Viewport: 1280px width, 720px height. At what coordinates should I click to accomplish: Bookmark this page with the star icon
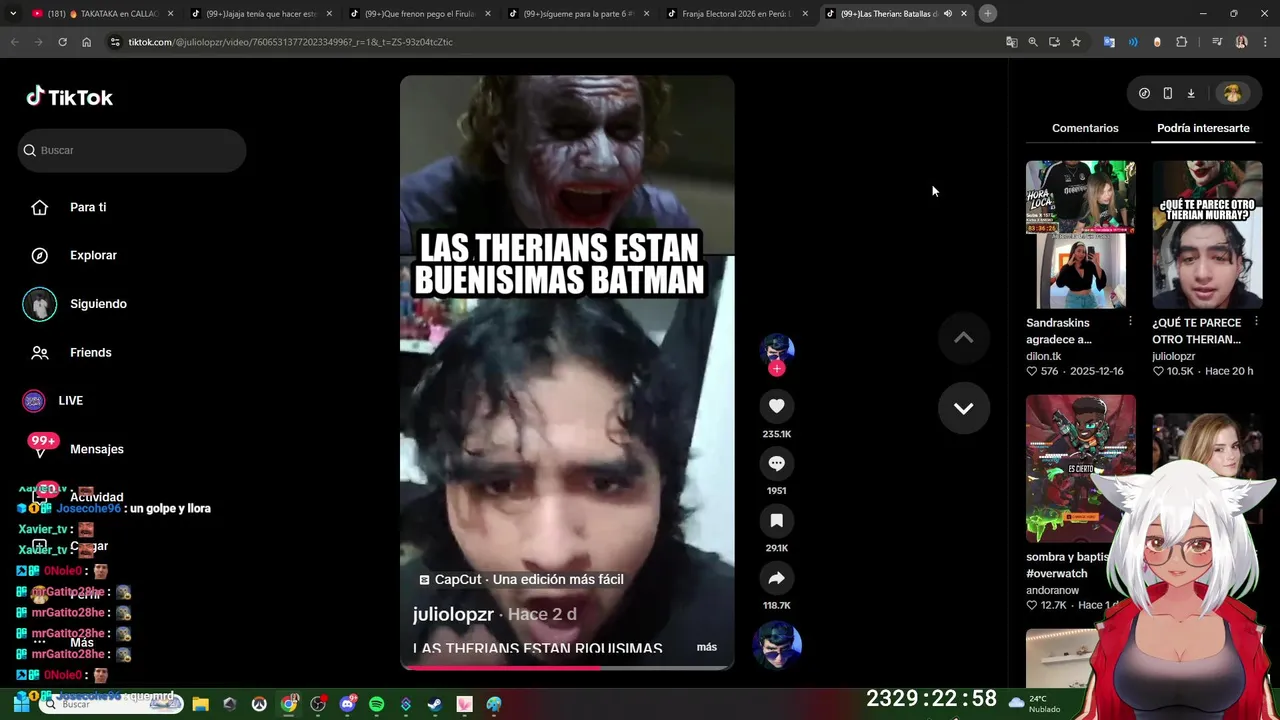coord(1076,42)
